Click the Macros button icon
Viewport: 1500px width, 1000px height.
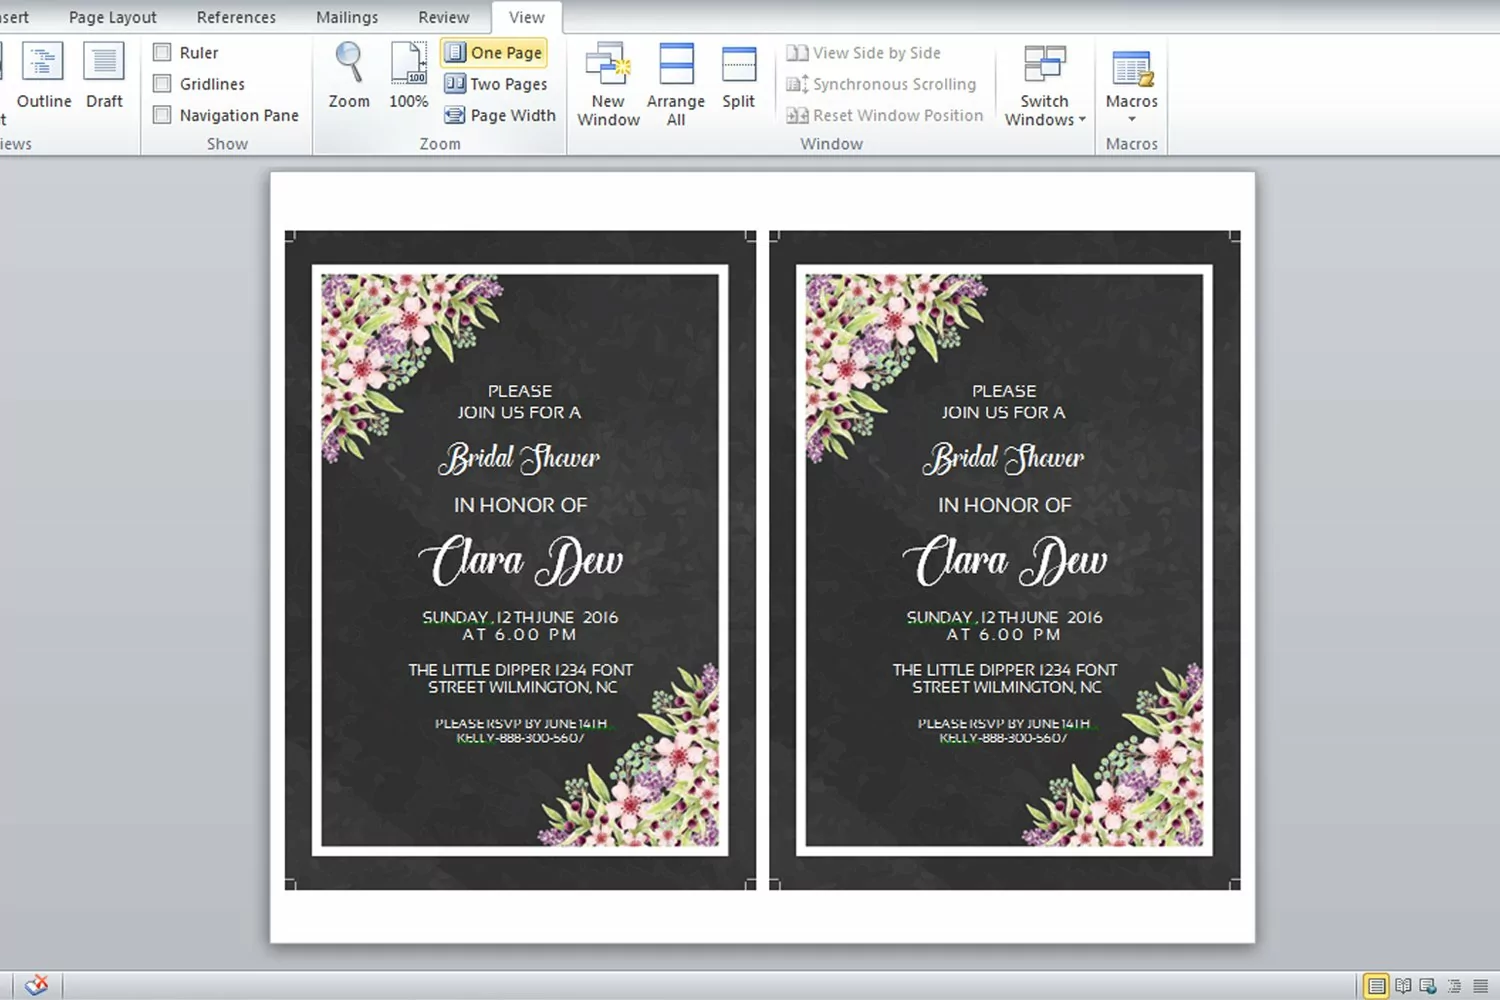[1132, 67]
